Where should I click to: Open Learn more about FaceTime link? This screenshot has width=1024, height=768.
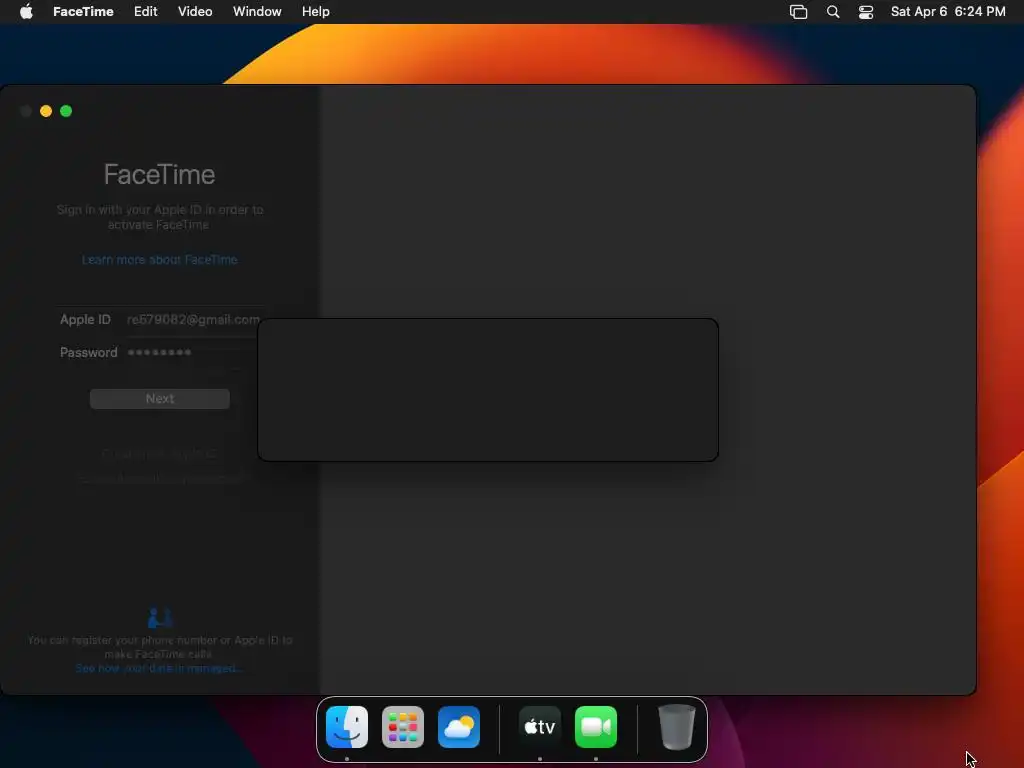160,260
